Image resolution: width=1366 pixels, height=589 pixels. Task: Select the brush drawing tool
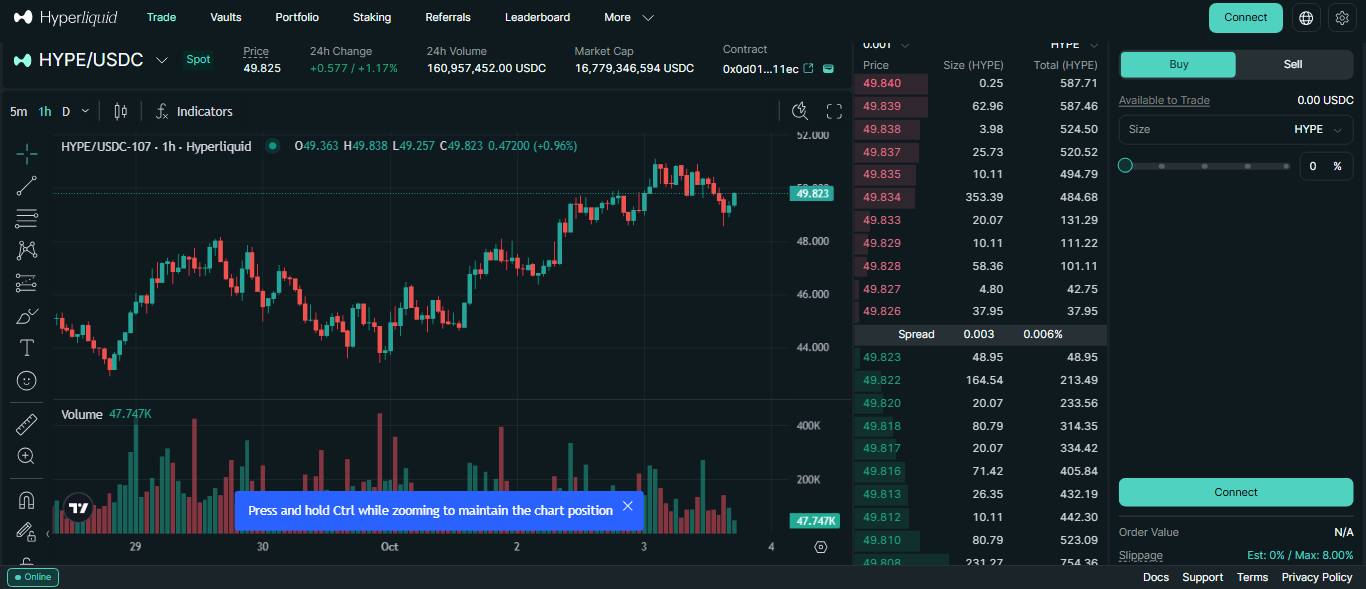coord(26,315)
